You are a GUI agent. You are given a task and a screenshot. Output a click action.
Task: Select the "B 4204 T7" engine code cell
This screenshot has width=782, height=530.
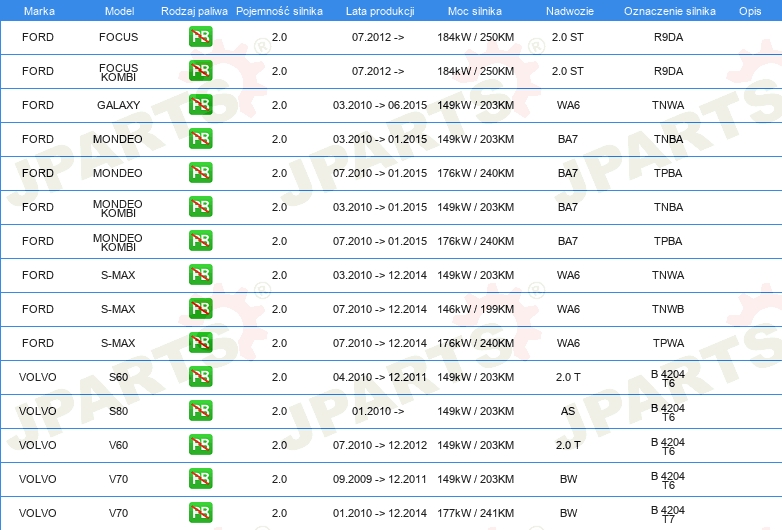pyautogui.click(x=668, y=515)
